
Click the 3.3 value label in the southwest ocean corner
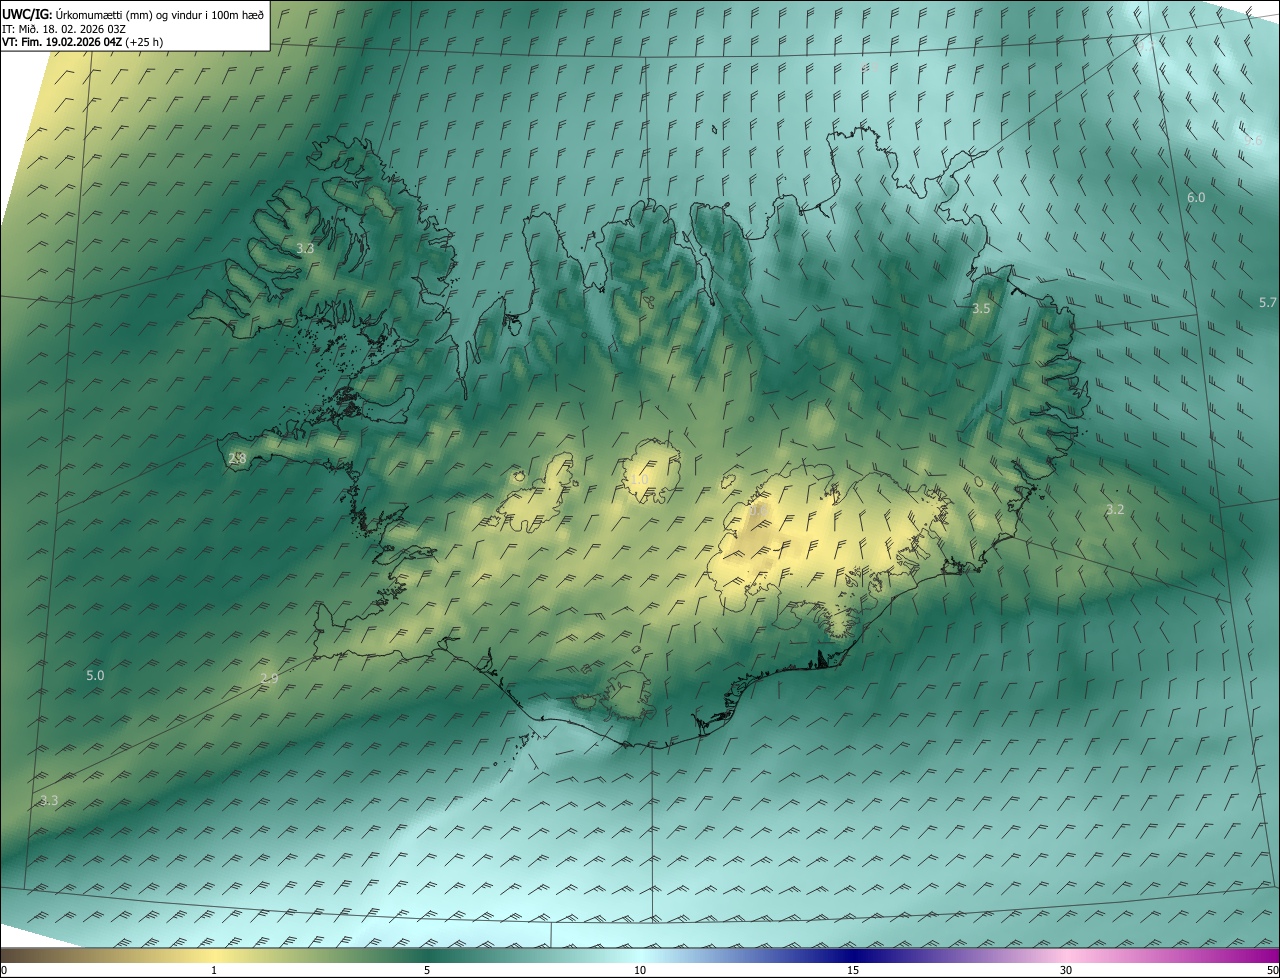click(x=49, y=800)
